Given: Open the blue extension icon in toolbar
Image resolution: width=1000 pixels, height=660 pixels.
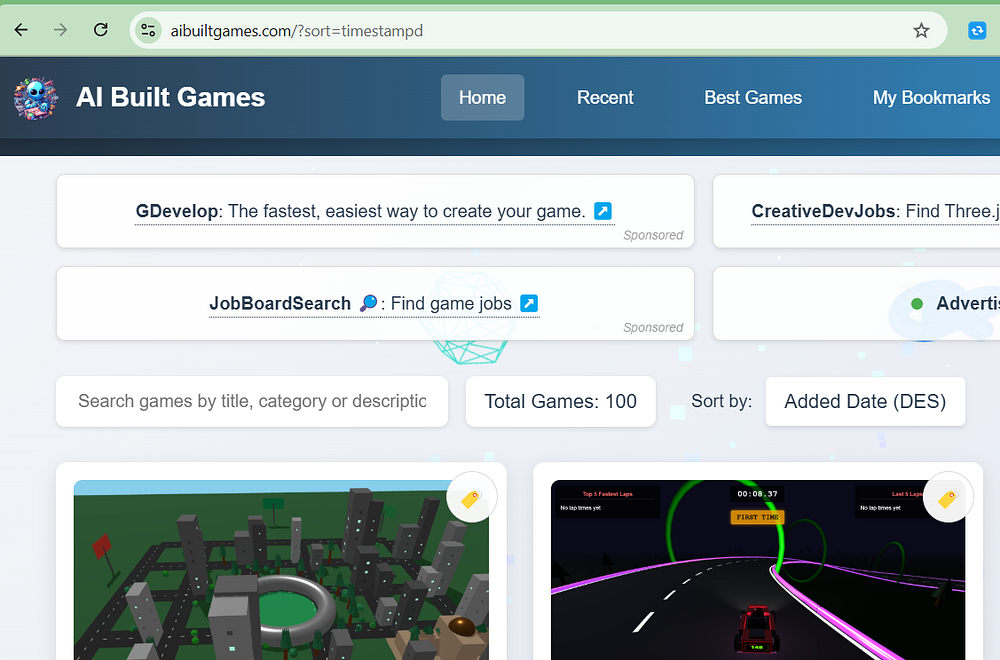Looking at the screenshot, I should [x=977, y=30].
